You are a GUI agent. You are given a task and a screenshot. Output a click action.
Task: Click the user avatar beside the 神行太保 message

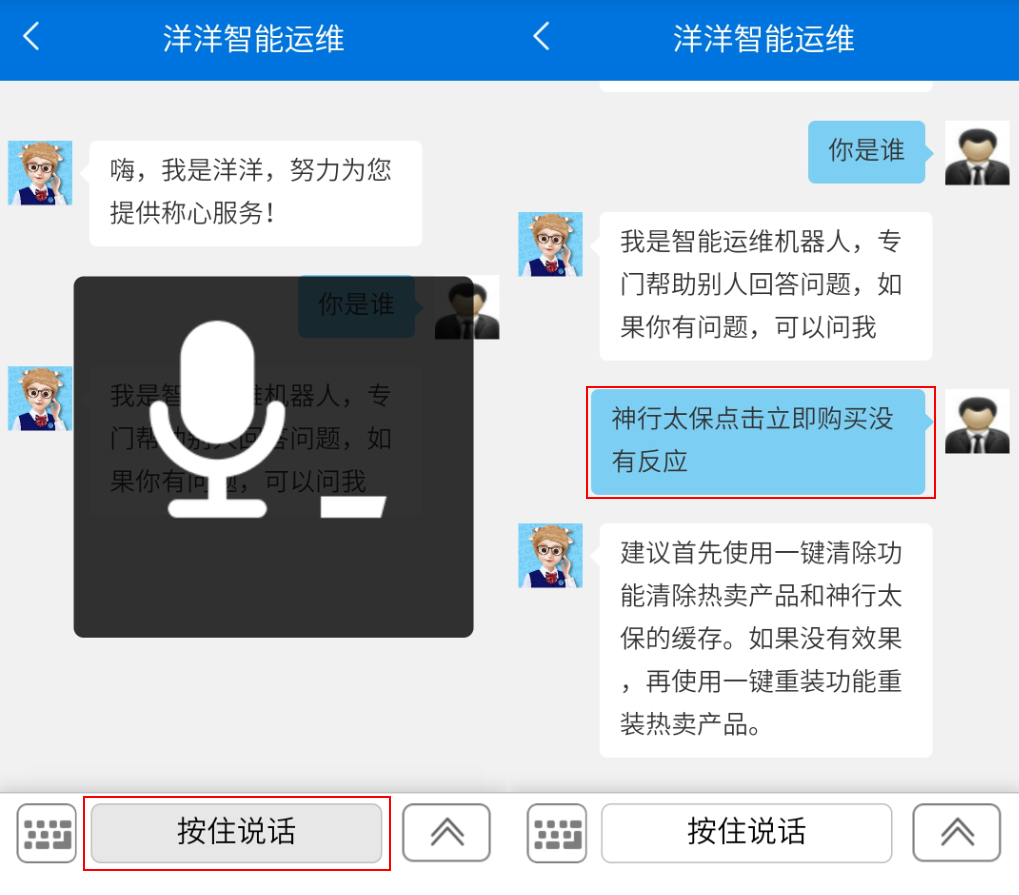976,421
